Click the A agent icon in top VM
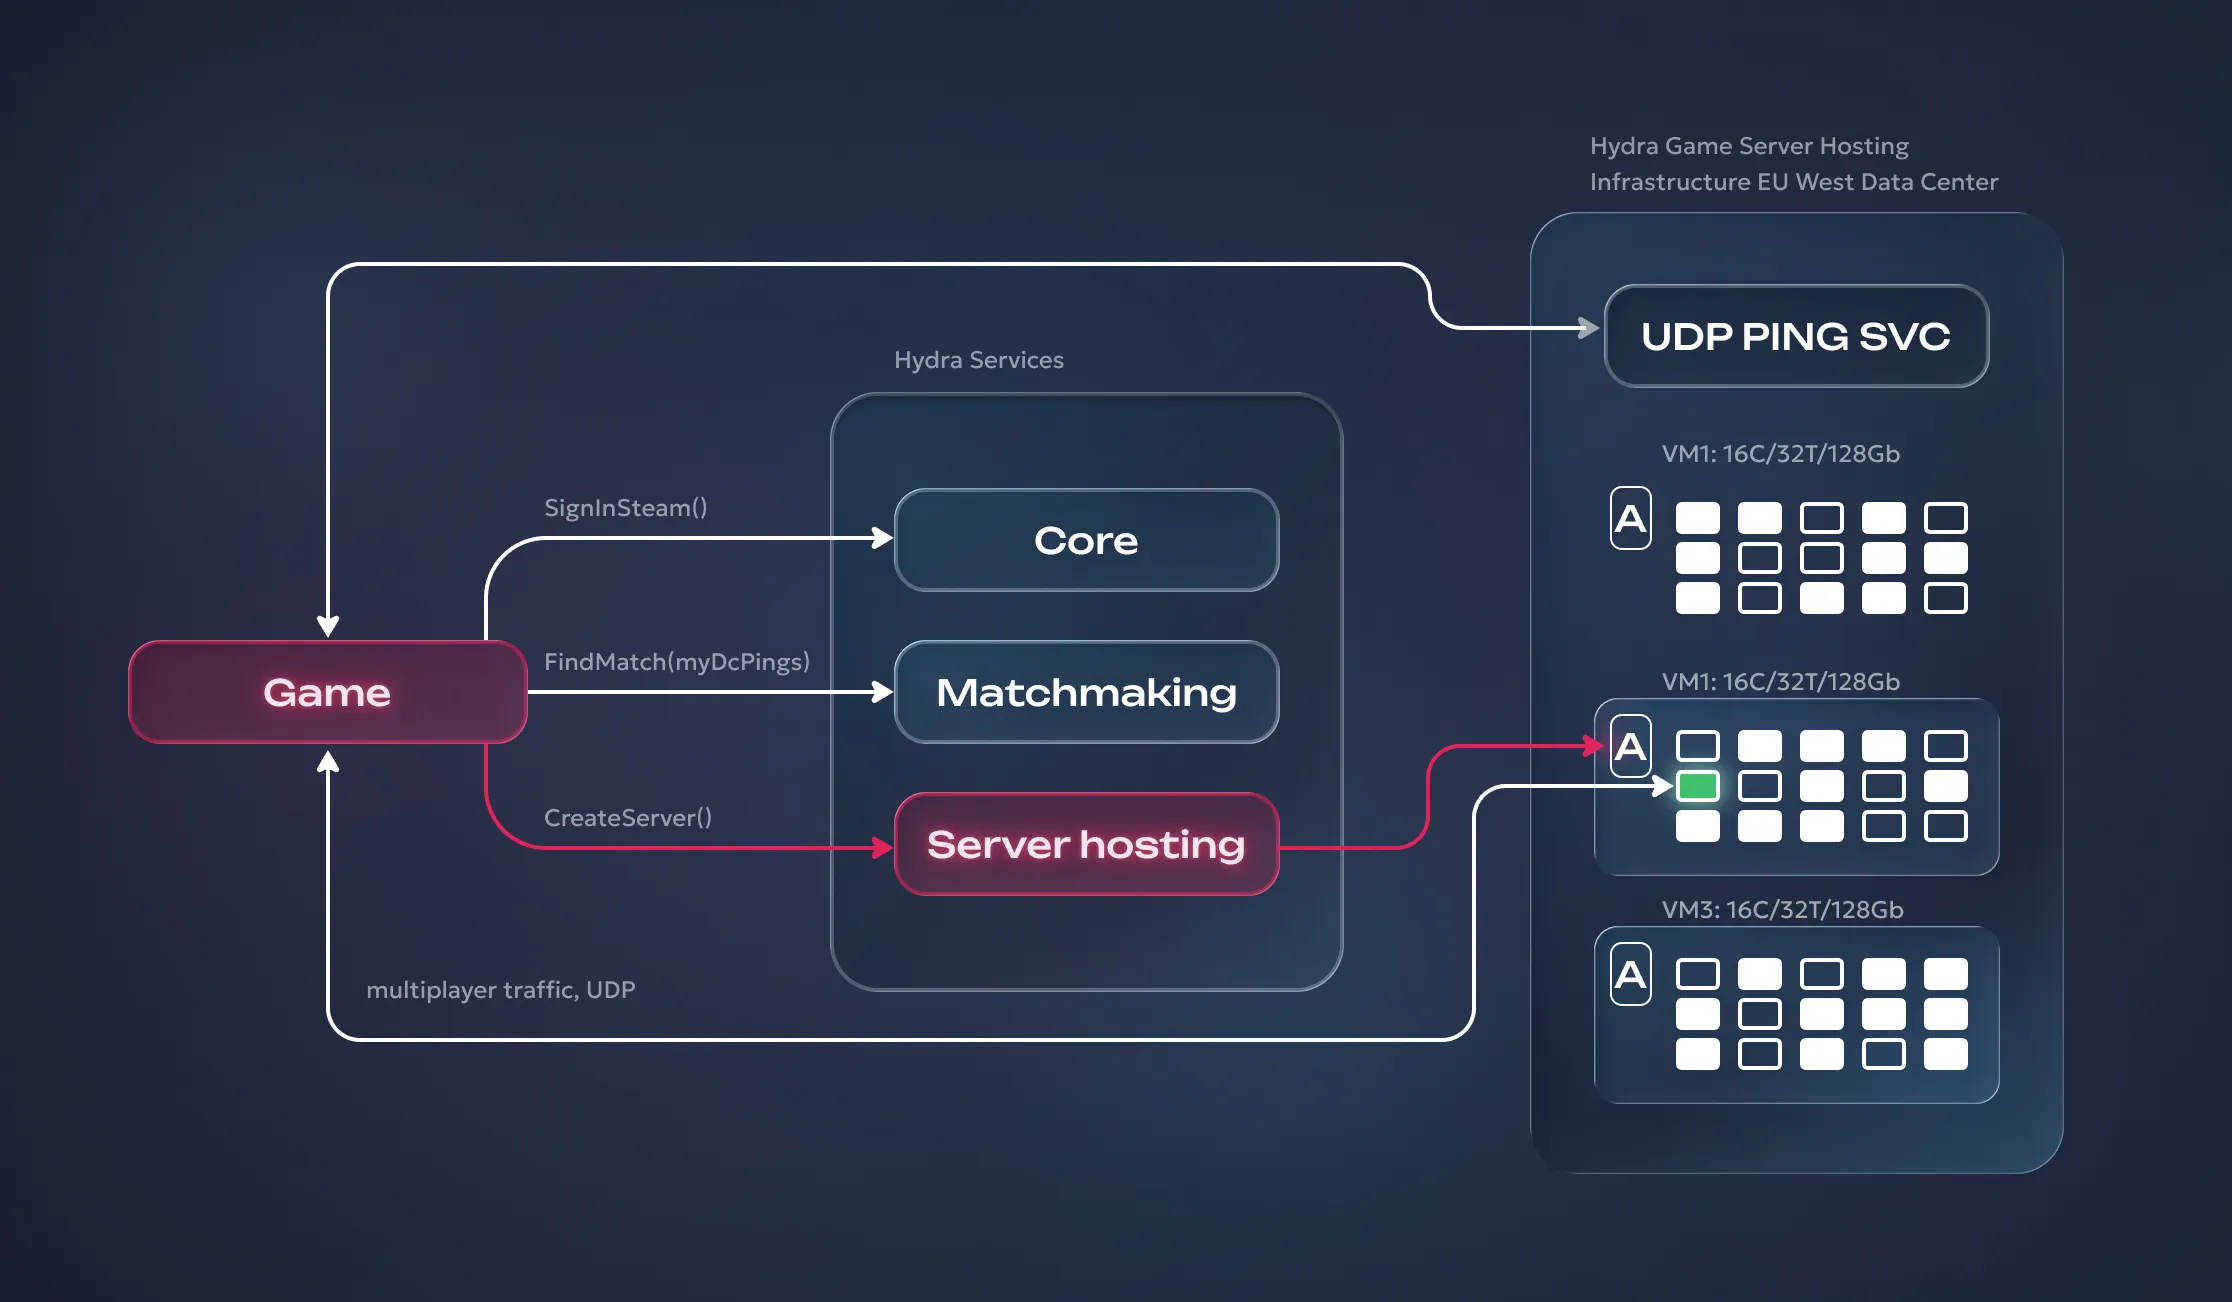 1631,518
